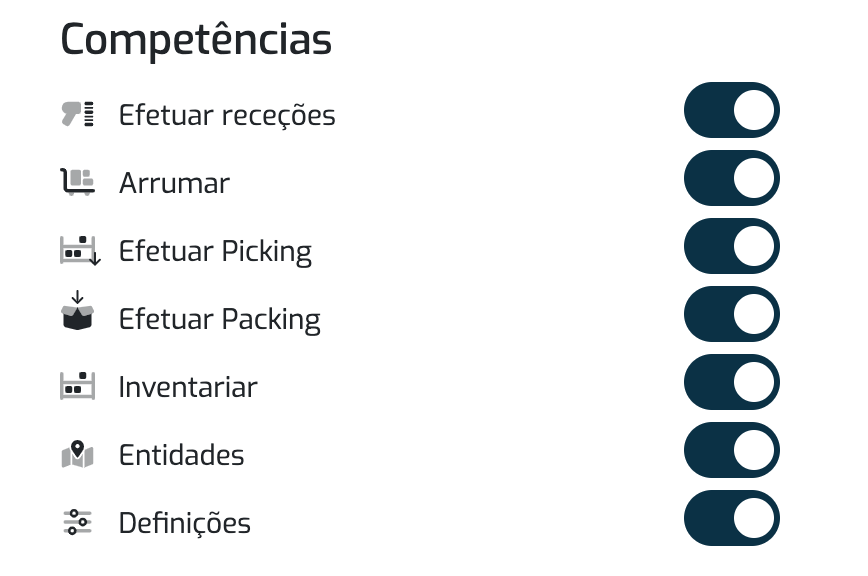Click the map pin Entidades icon
The height and width of the screenshot is (576, 868).
(78, 454)
